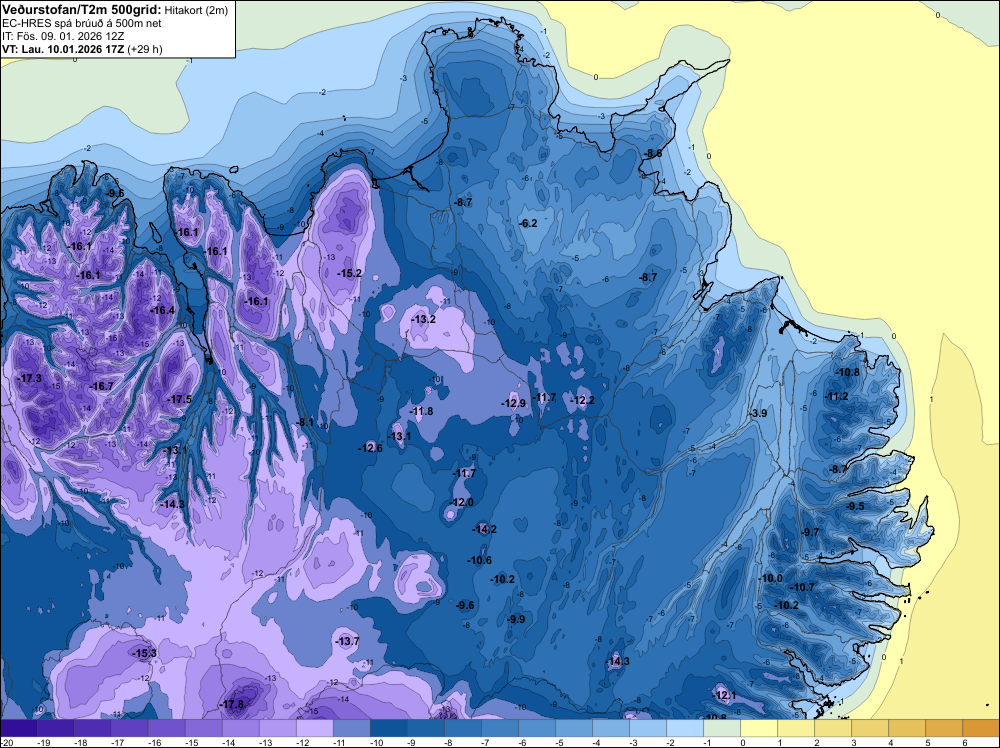Click the -10.7 temperature value
1000x748 pixels.
803,587
